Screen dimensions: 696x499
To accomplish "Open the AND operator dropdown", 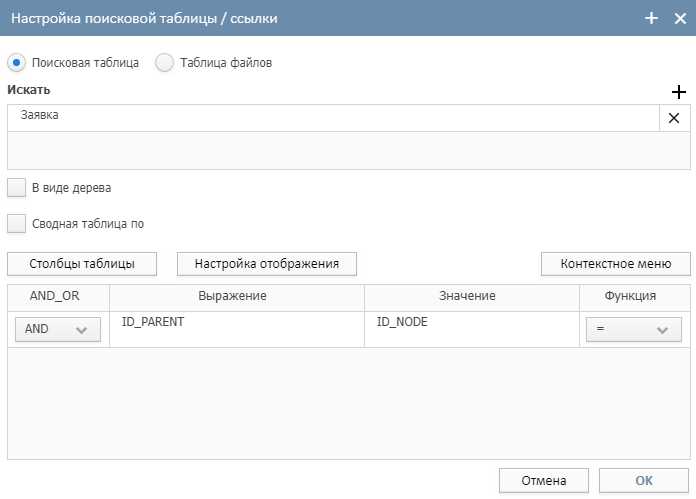I will [58, 329].
